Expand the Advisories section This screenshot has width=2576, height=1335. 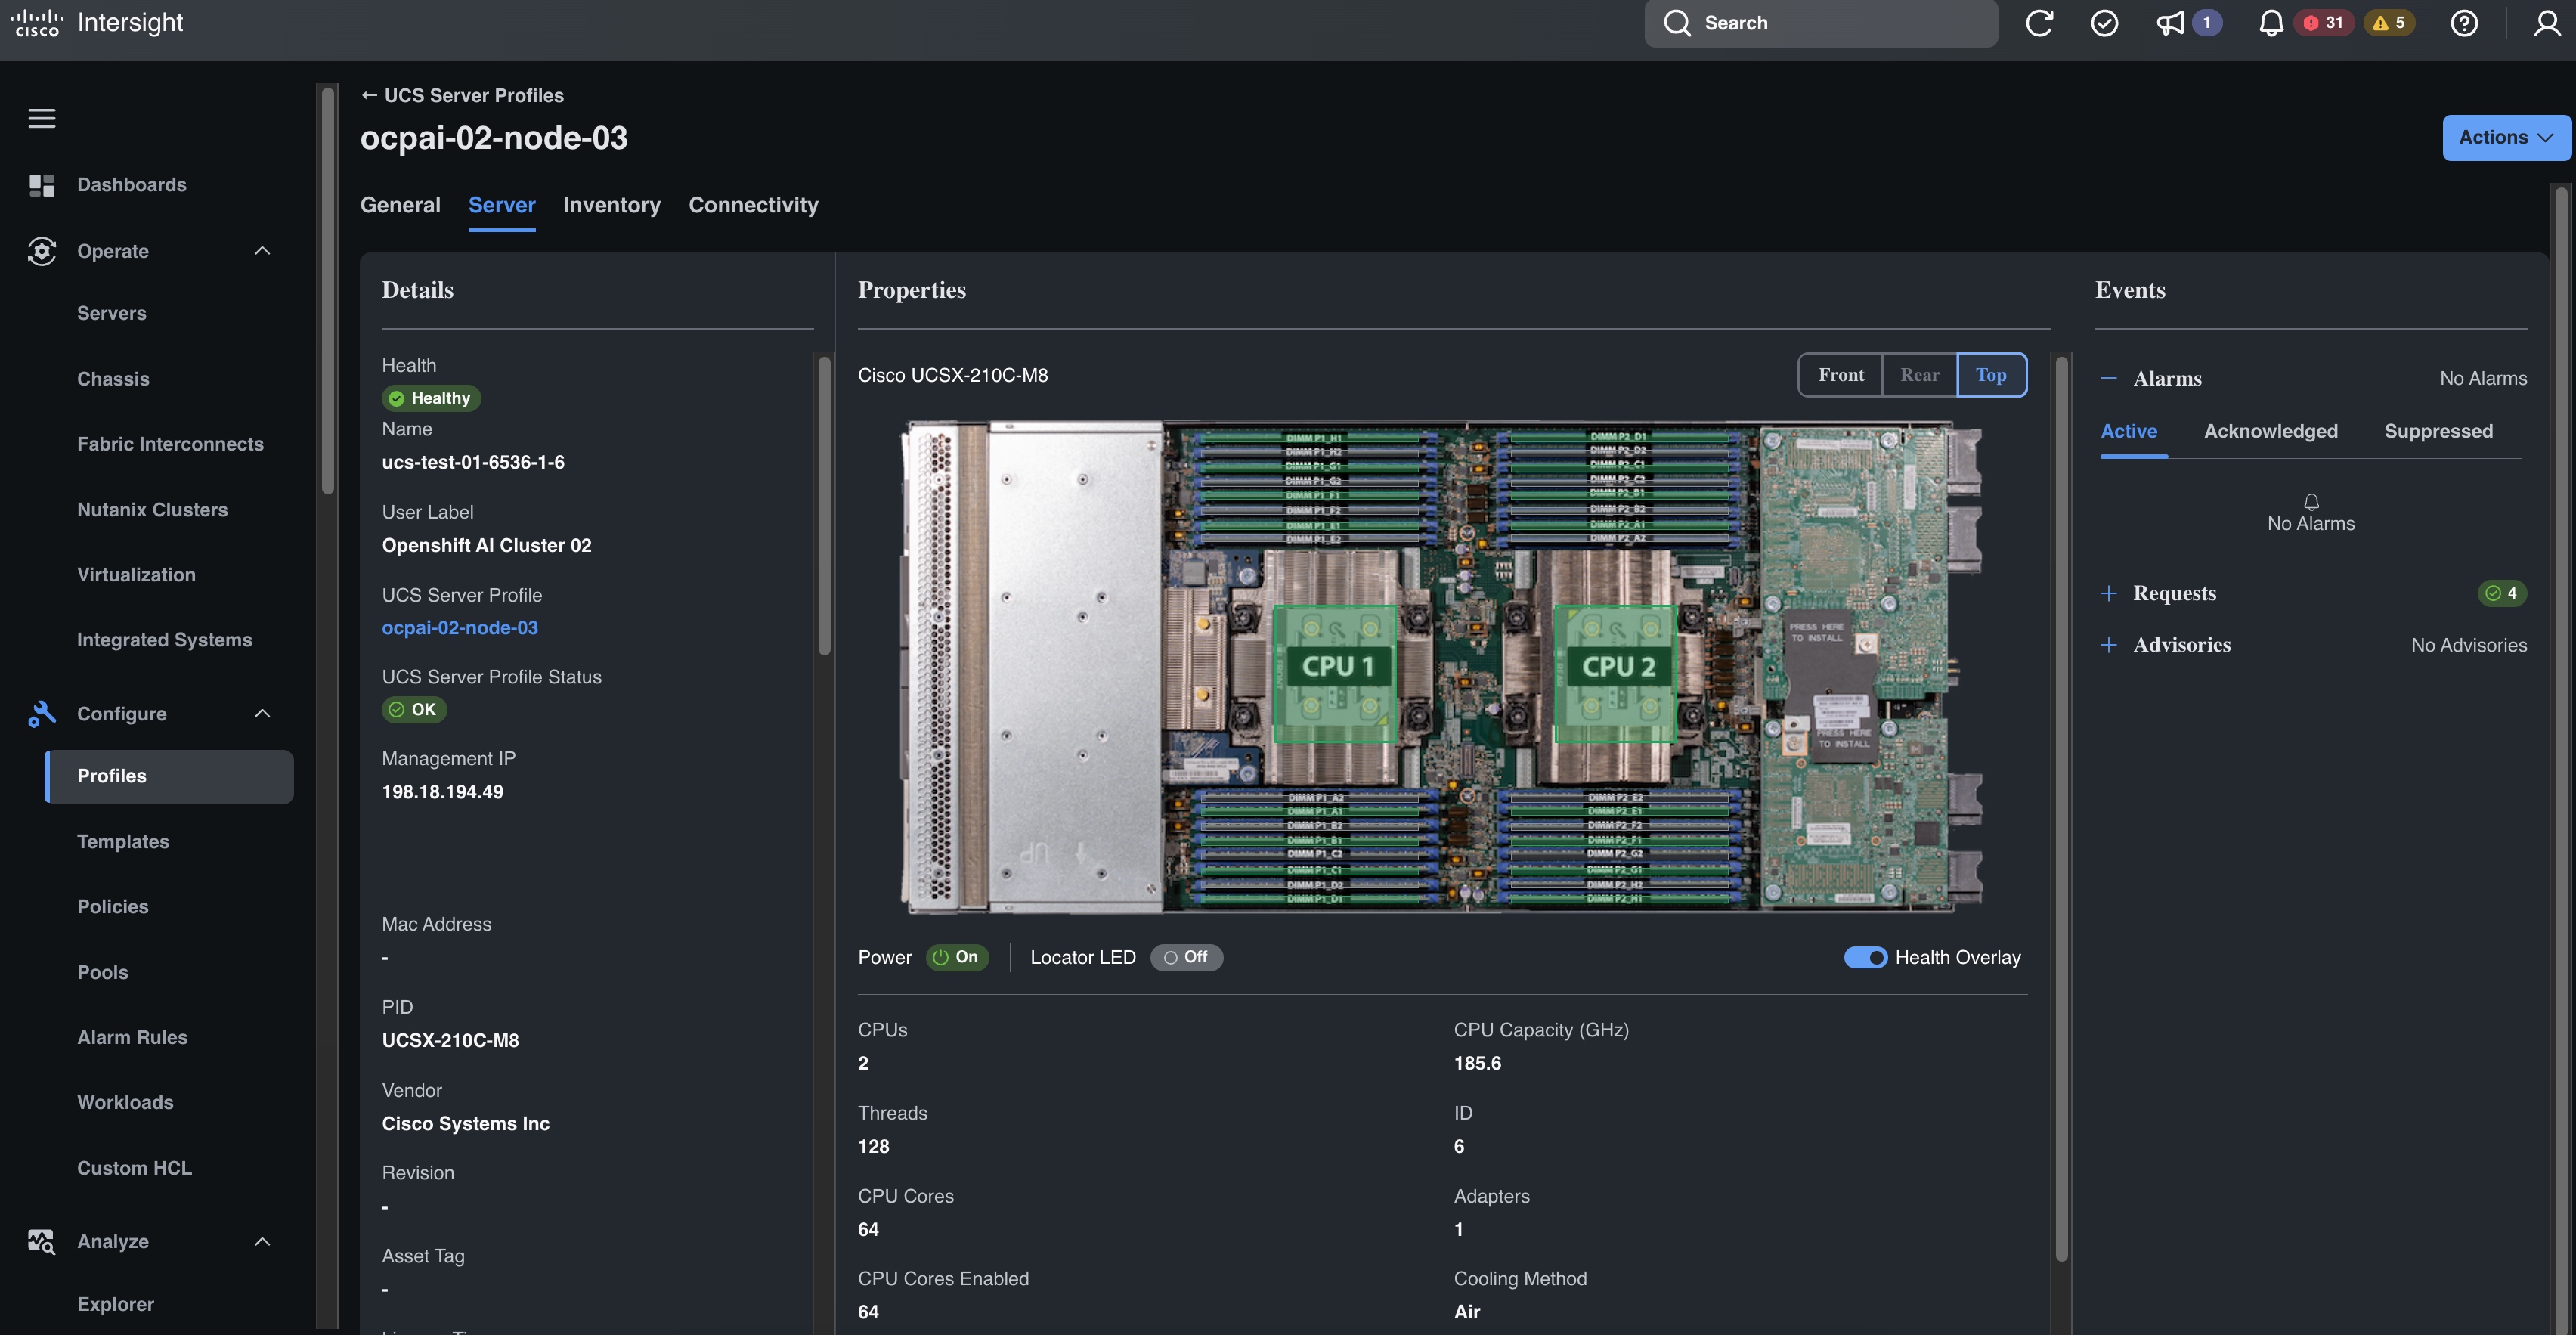point(2109,645)
